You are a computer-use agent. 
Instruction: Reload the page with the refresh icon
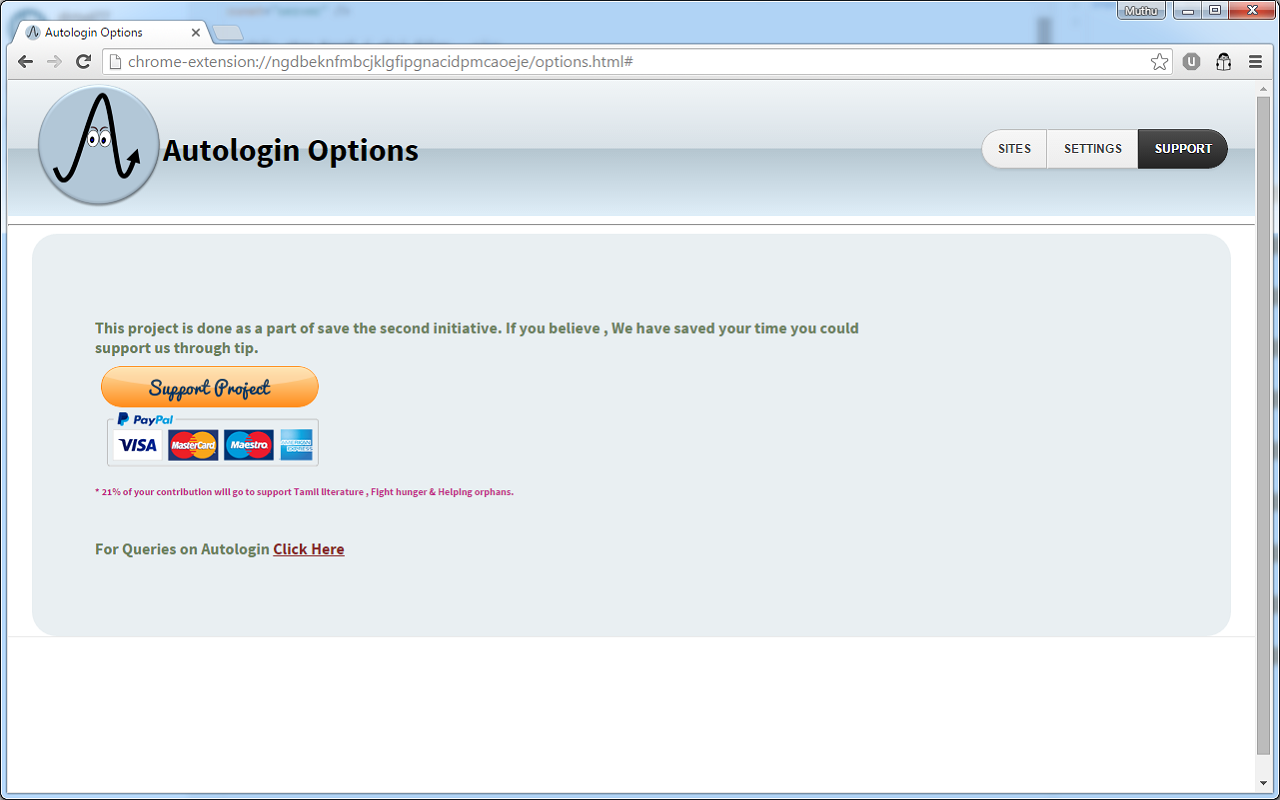pyautogui.click(x=83, y=61)
